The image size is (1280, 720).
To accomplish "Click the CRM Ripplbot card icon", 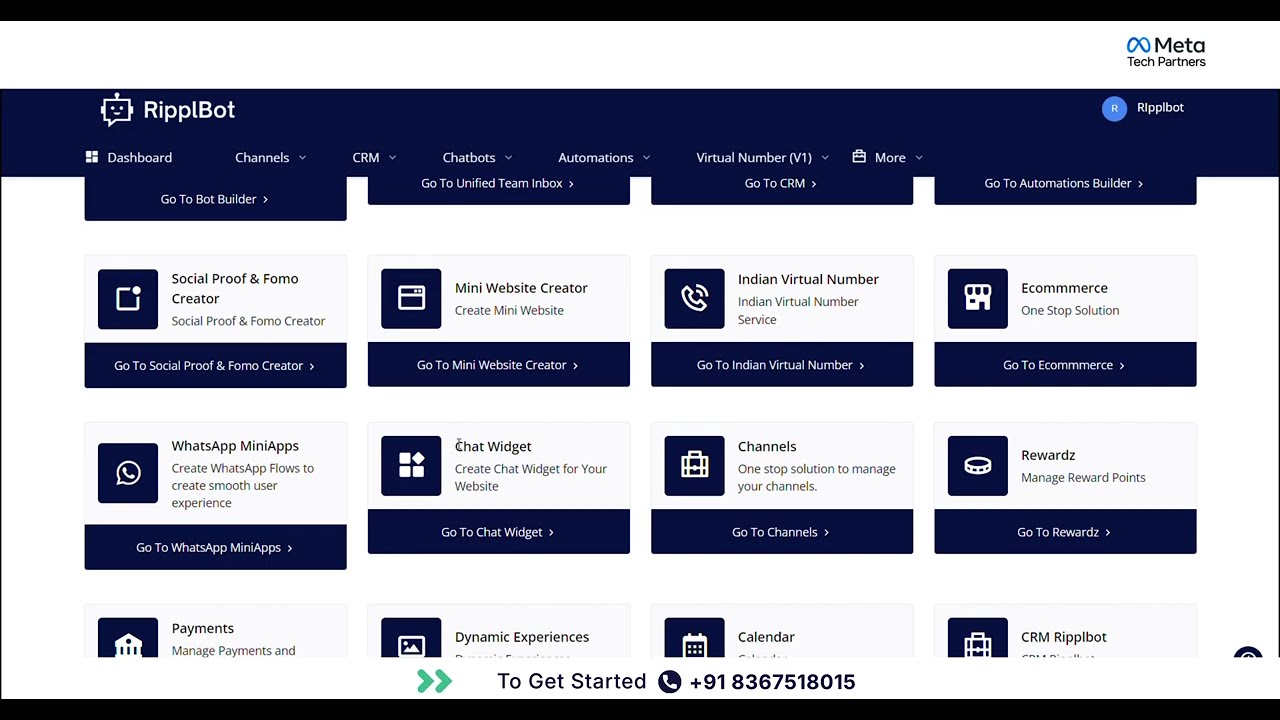I will pyautogui.click(x=977, y=638).
